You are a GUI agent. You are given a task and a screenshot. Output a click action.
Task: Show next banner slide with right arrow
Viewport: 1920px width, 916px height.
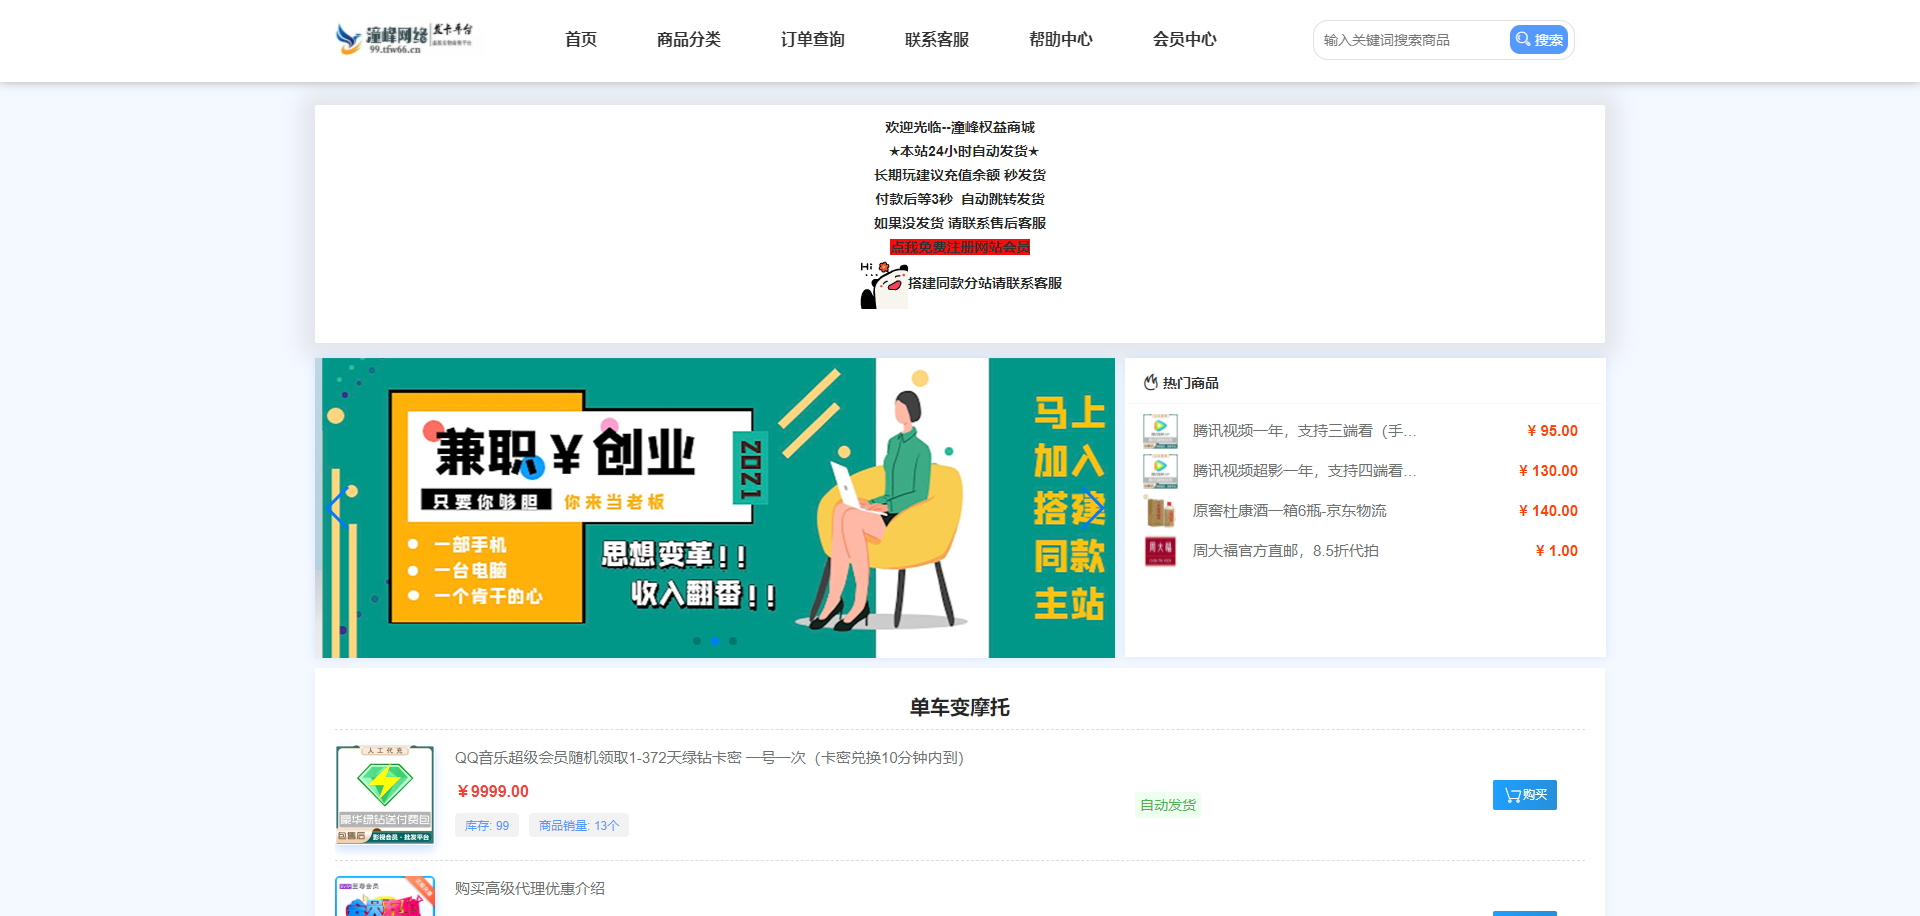click(1092, 508)
